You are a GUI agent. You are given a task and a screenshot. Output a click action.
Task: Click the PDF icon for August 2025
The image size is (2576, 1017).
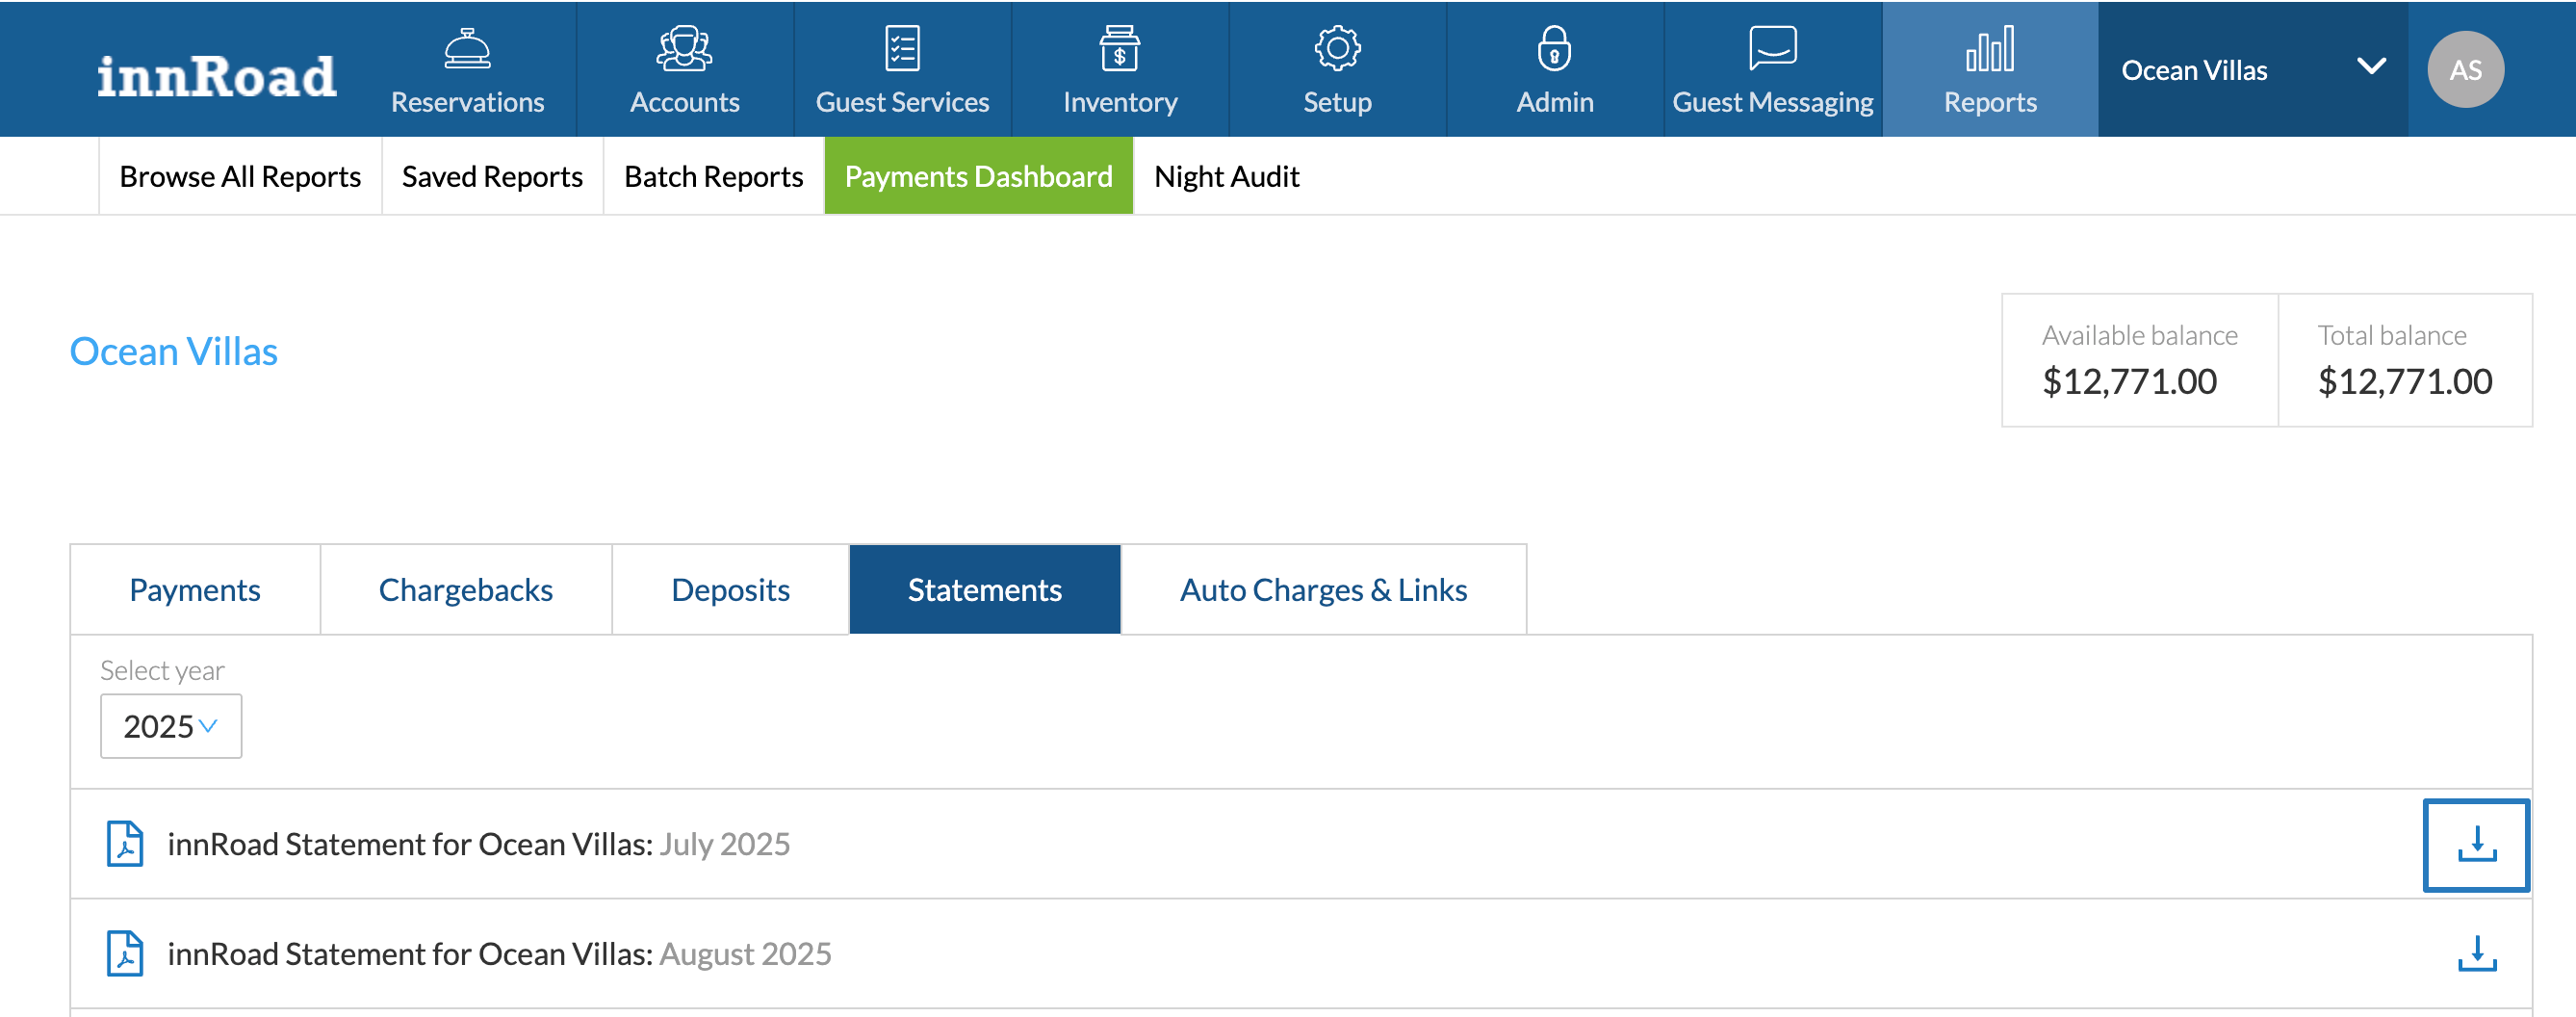(x=125, y=953)
